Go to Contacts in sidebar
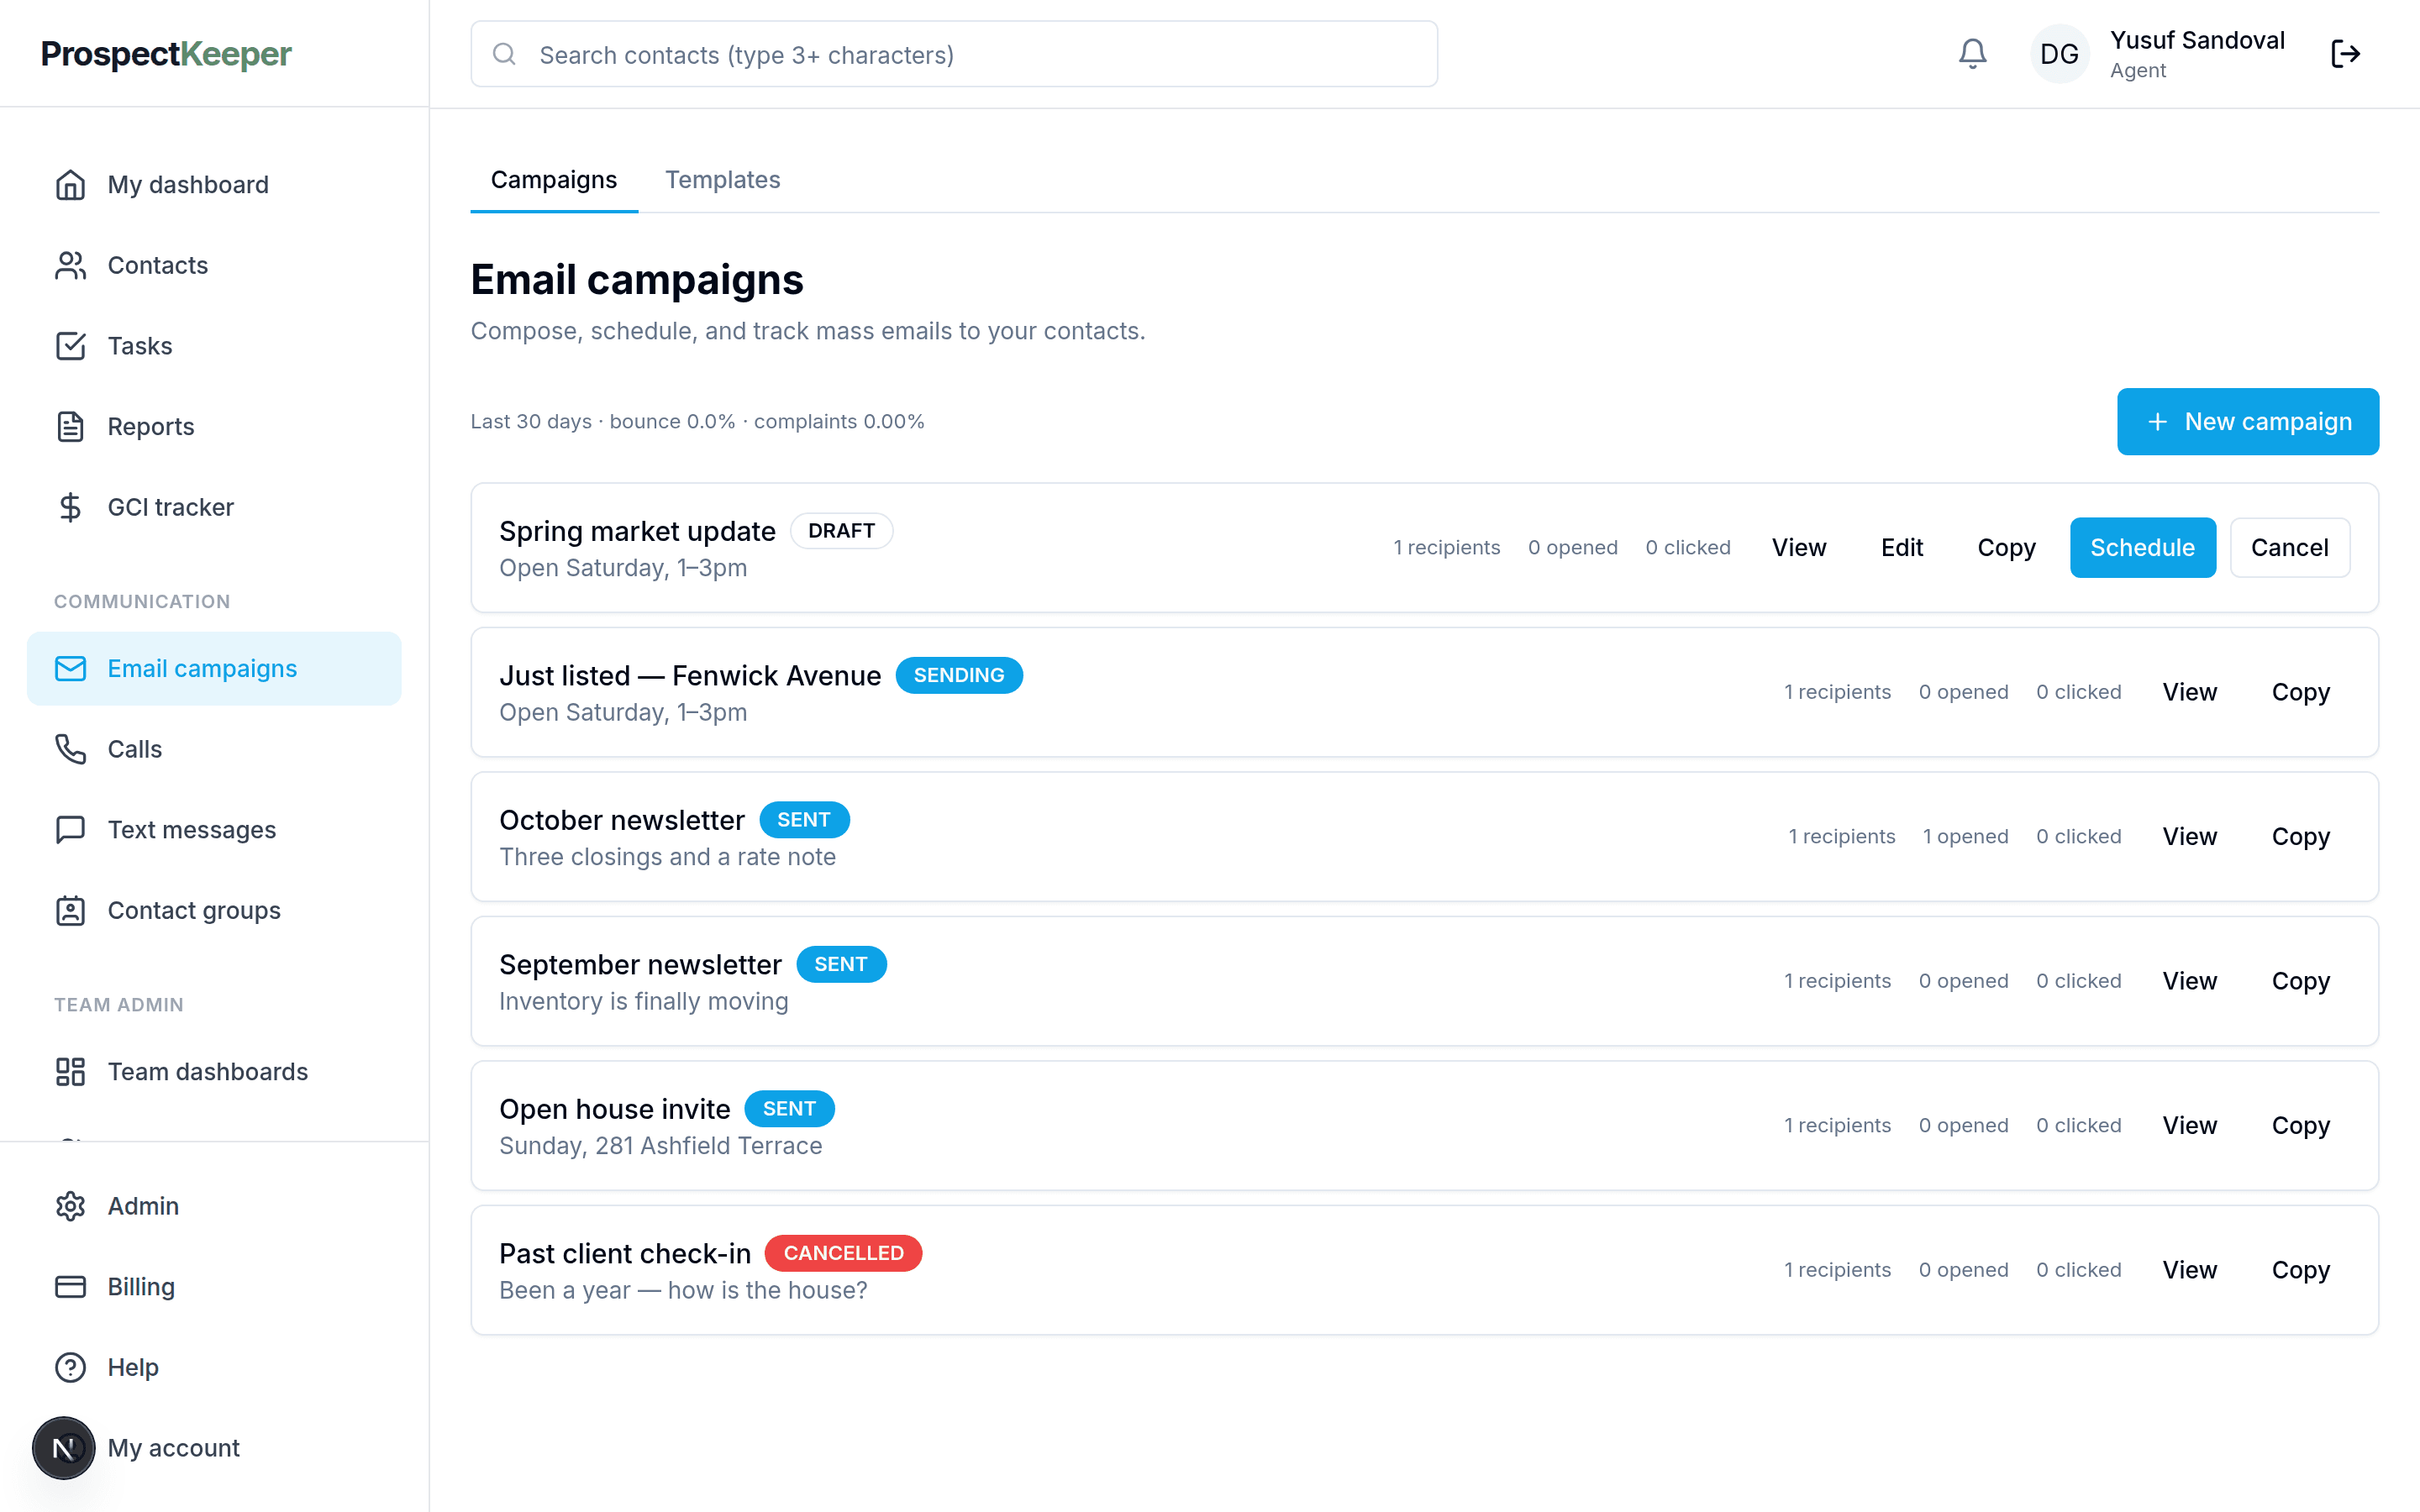 click(214, 265)
